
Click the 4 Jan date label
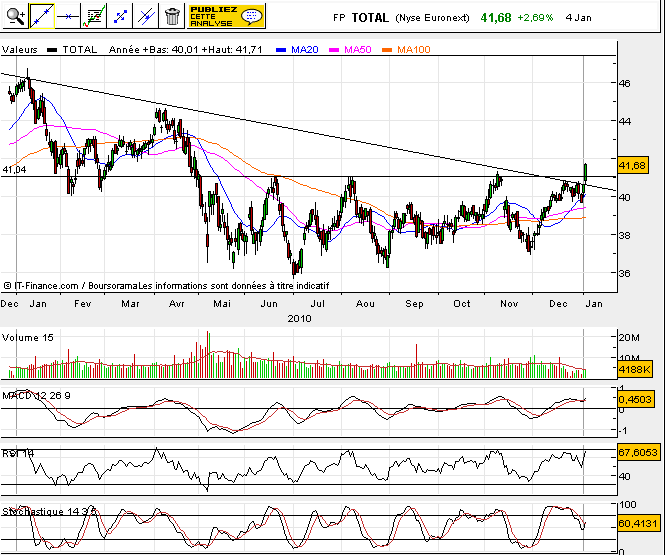(578, 18)
